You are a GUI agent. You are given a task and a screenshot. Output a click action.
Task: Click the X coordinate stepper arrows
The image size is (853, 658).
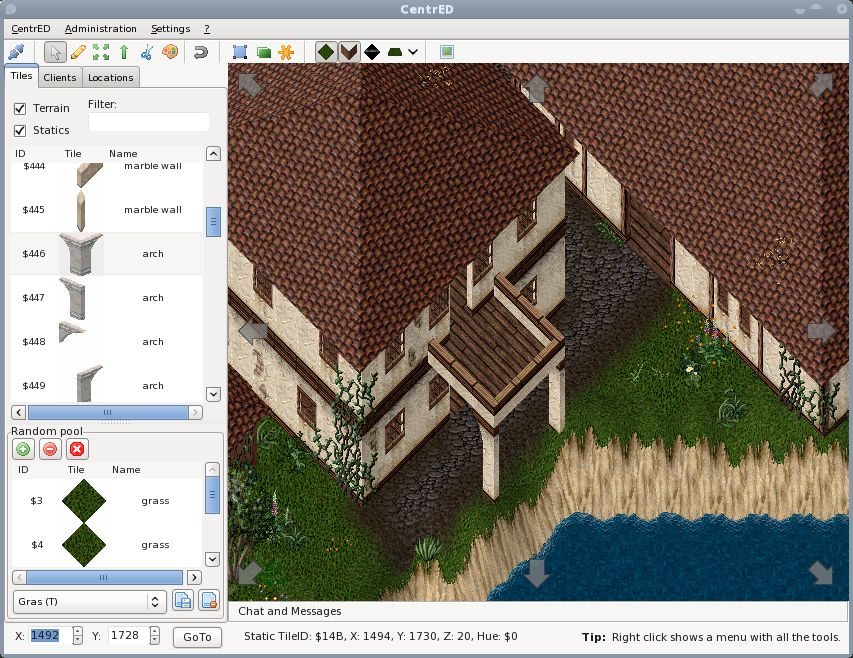pos(77,636)
